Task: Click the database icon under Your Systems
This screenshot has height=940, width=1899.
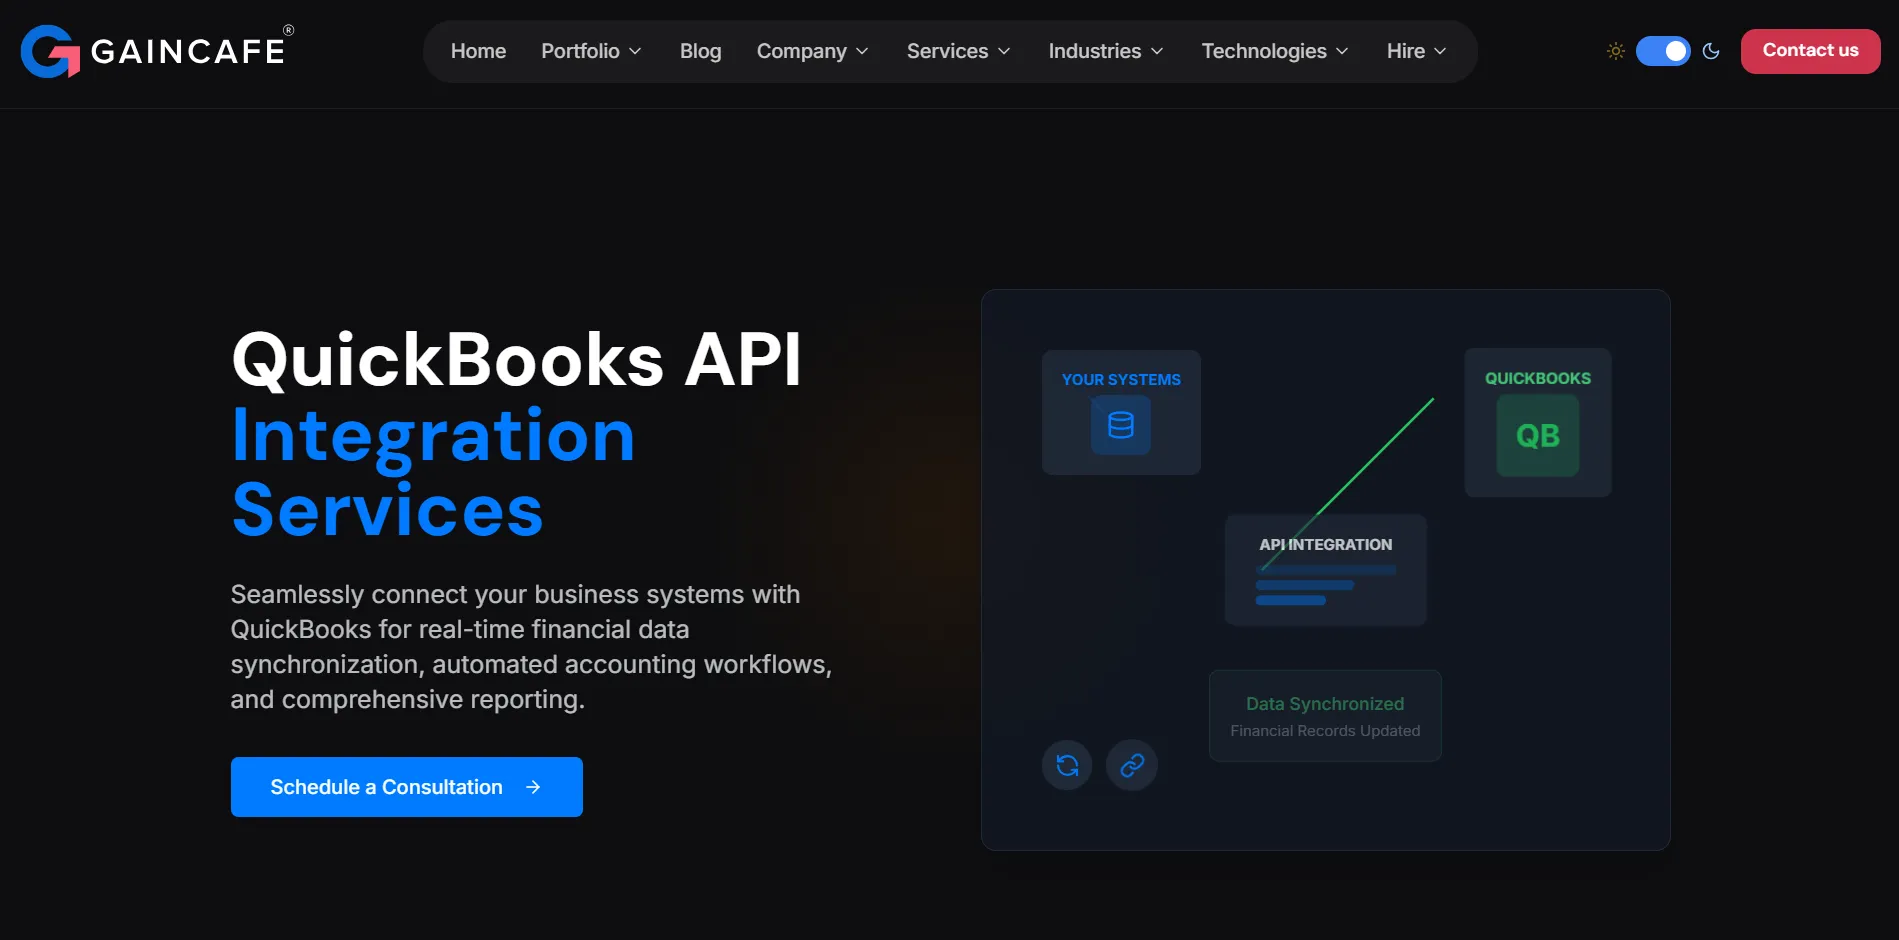Action: (x=1121, y=425)
